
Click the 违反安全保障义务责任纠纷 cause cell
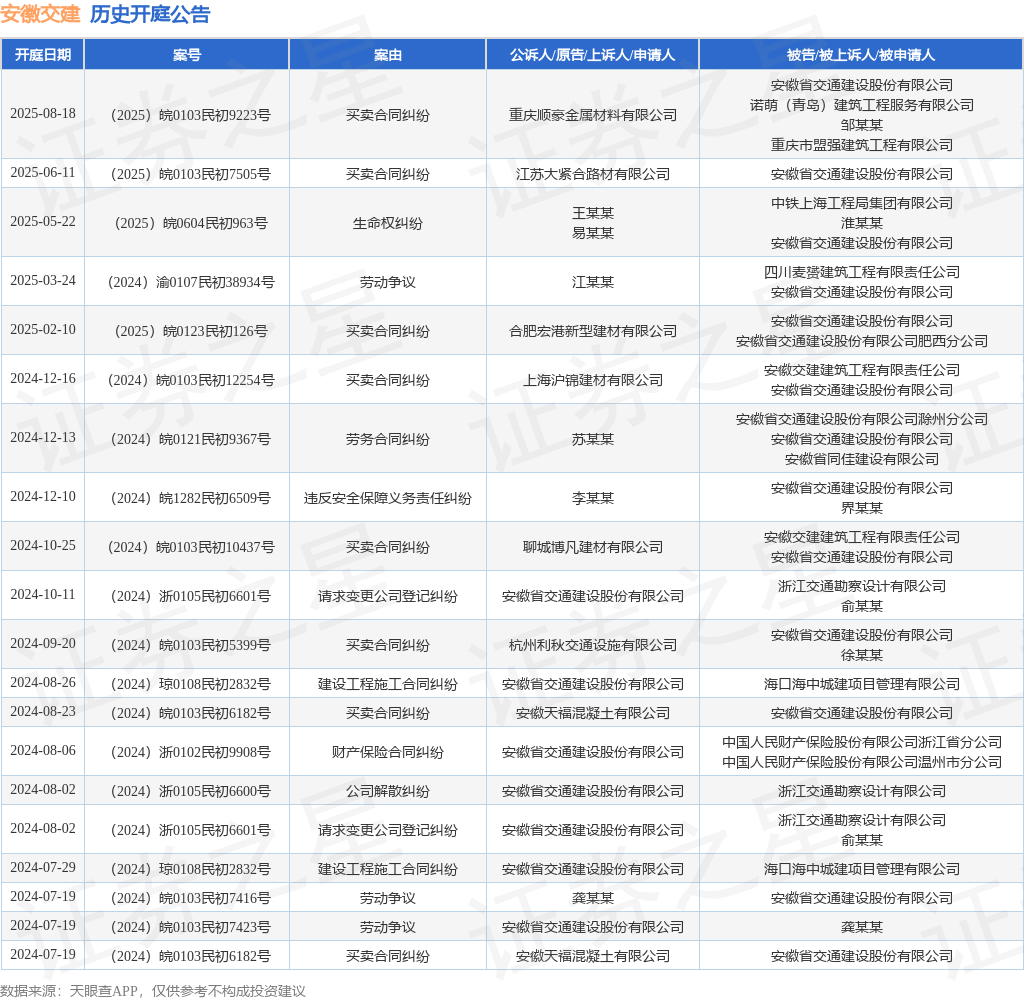[388, 498]
